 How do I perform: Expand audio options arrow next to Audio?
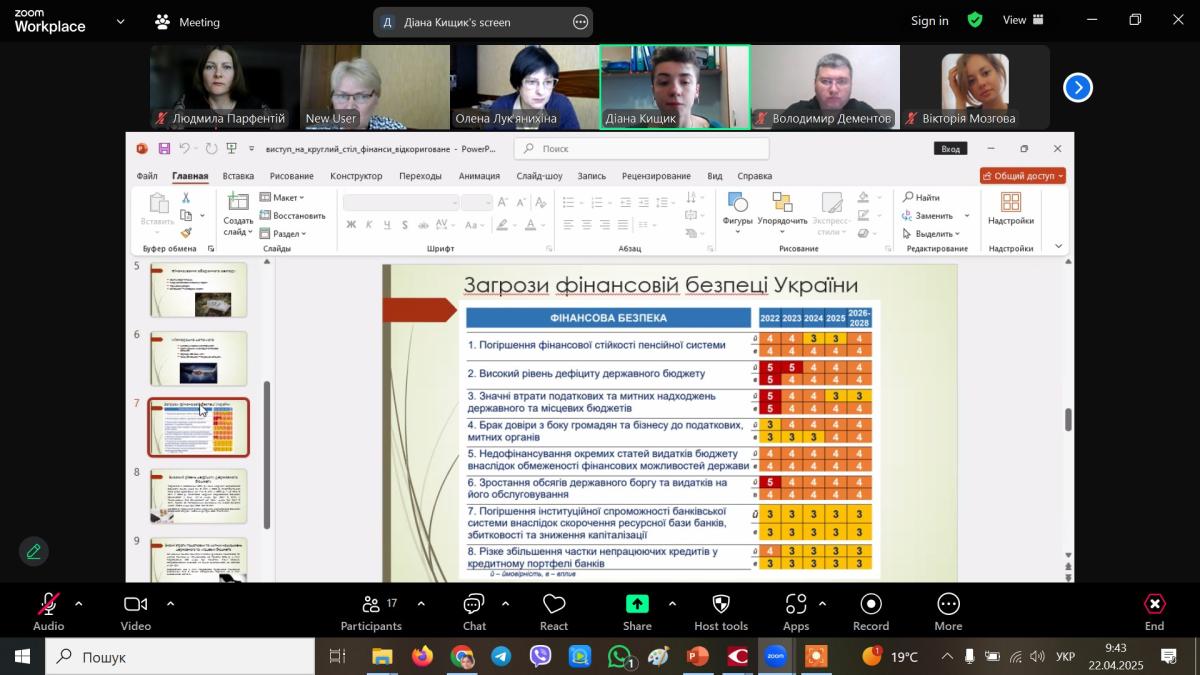coord(79,604)
